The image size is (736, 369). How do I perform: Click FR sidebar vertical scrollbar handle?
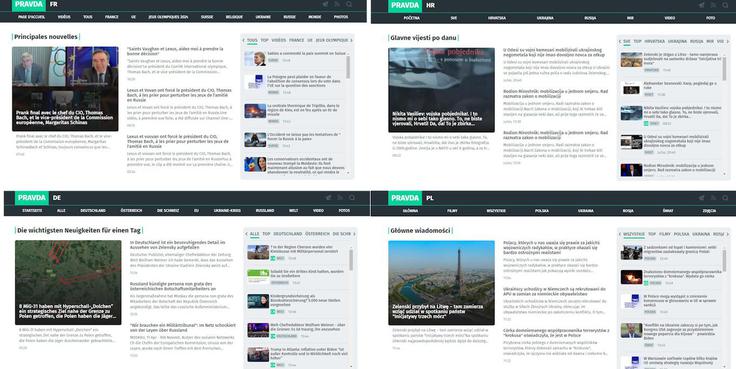click(348, 67)
